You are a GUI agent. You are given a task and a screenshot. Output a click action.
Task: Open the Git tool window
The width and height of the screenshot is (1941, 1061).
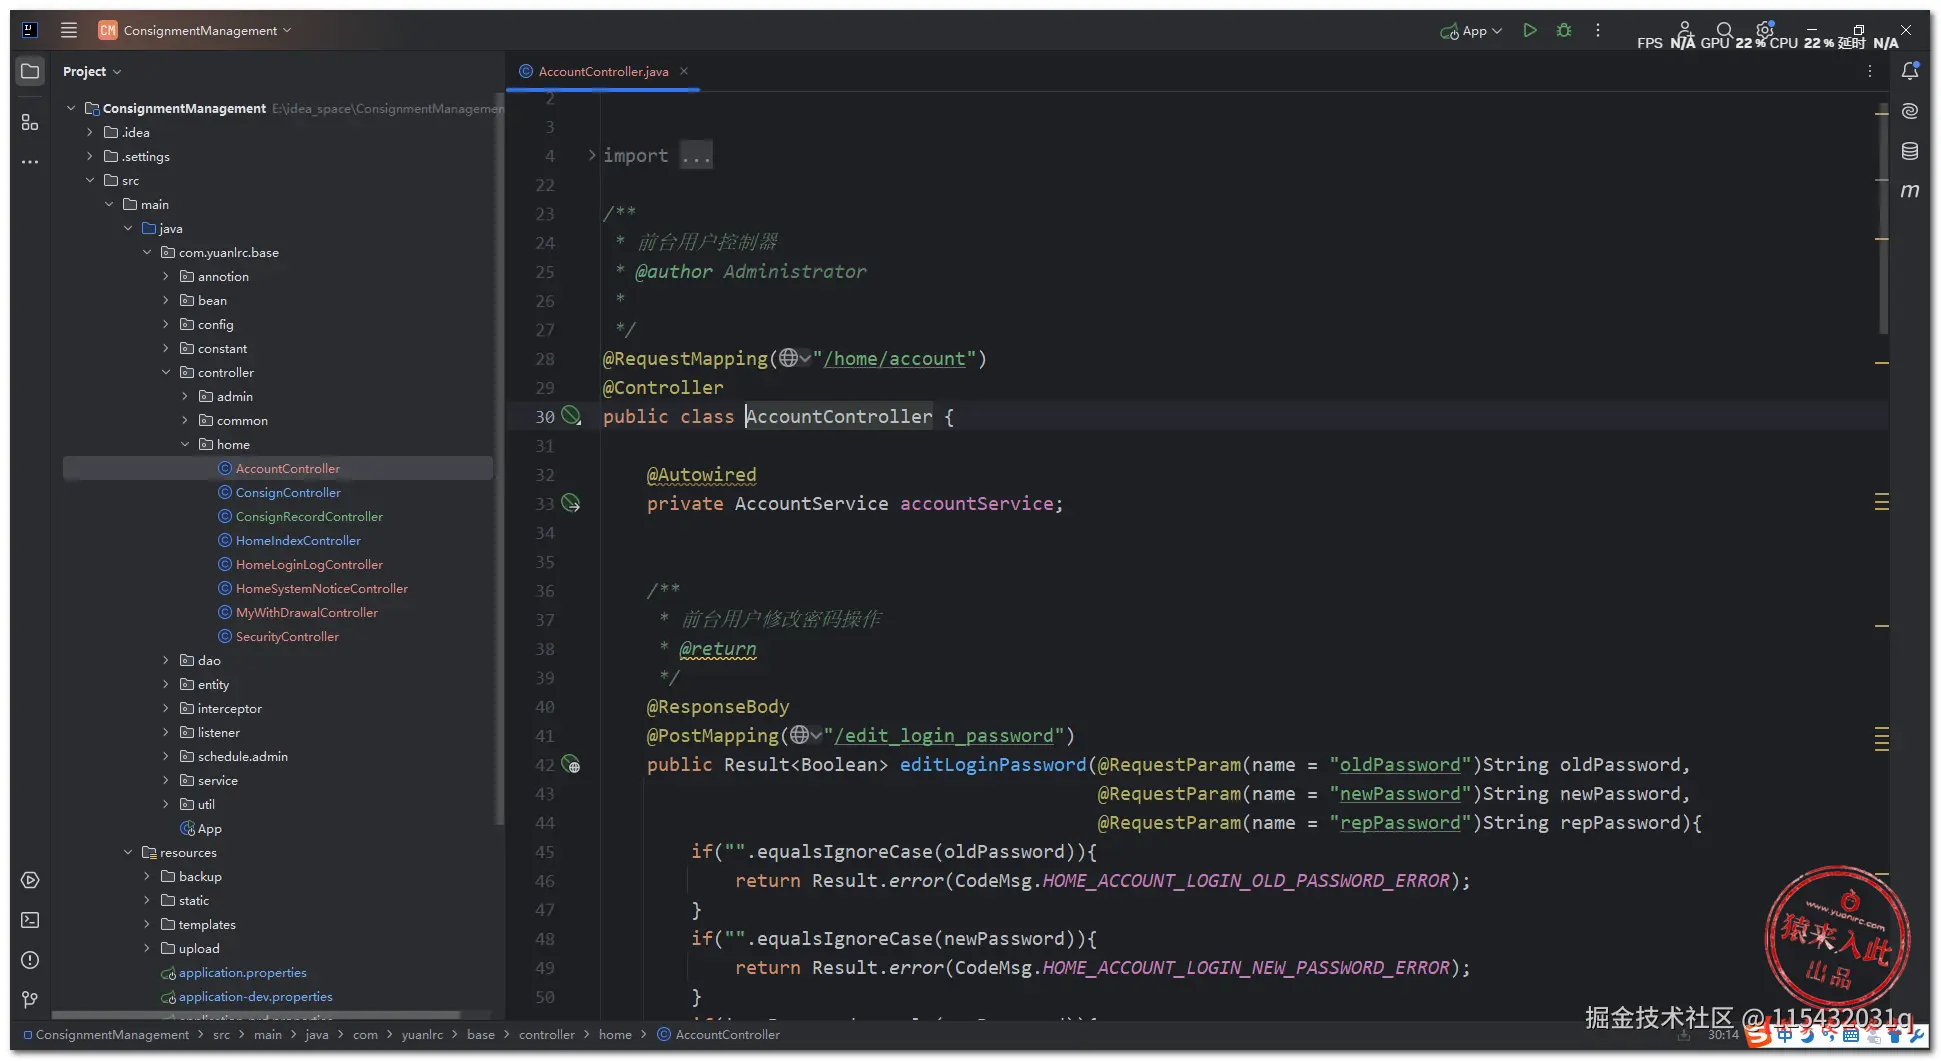[30, 999]
